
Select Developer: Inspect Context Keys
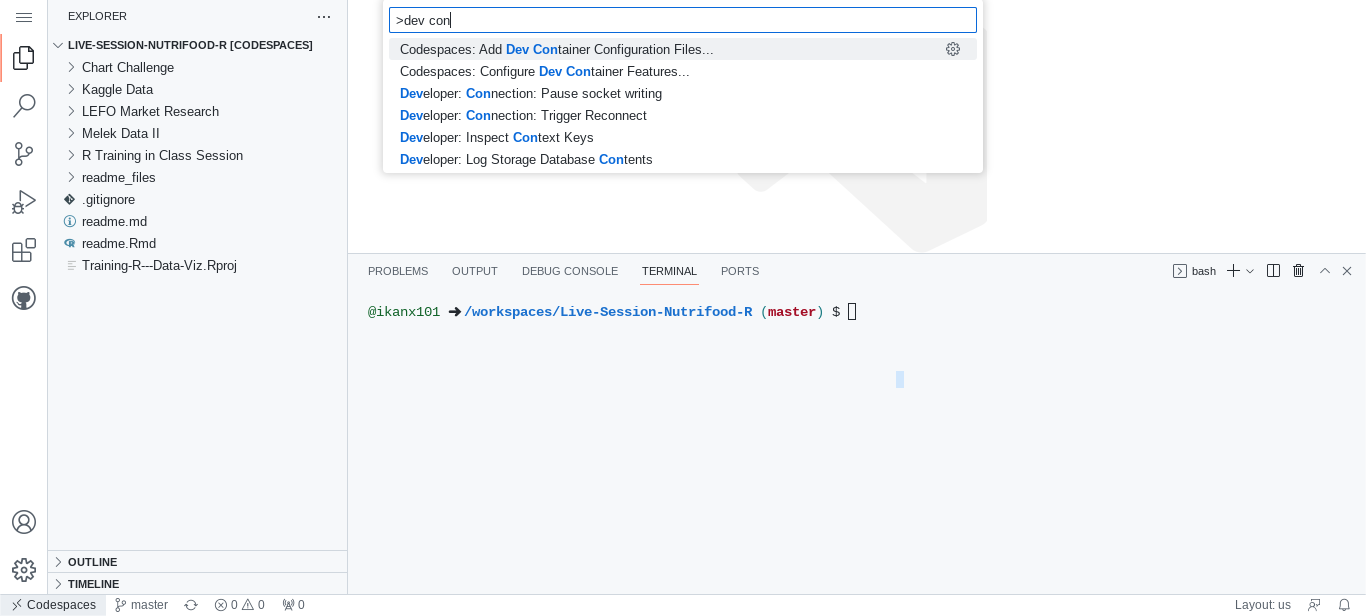point(683,137)
